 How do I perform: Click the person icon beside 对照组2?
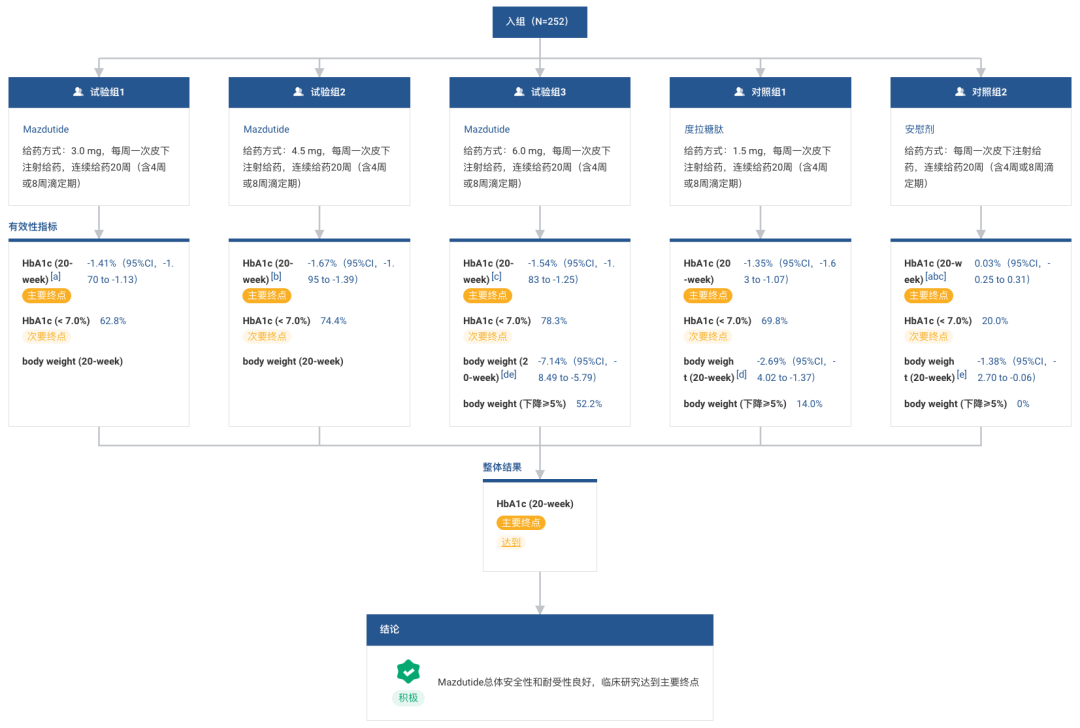960,92
